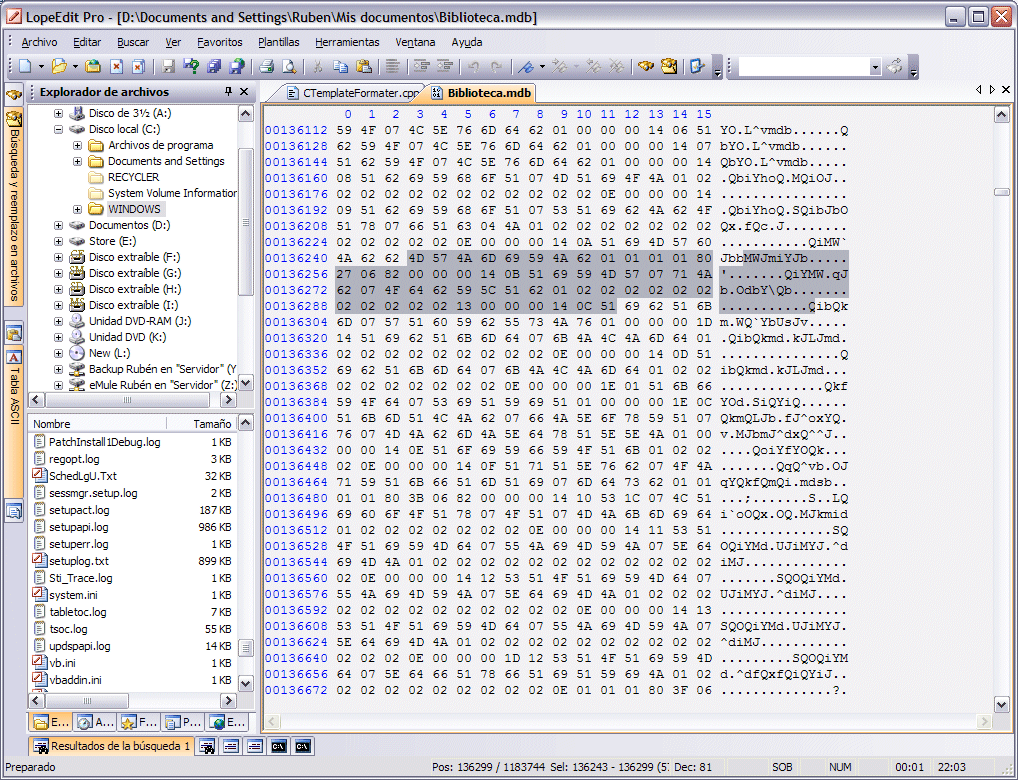The height and width of the screenshot is (780, 1018).
Task: Click the Save to FTP icon
Action: tap(238, 66)
